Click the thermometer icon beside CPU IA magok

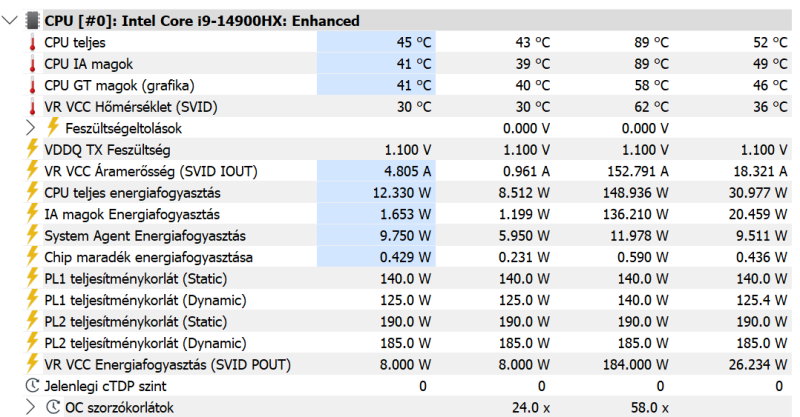[32, 64]
